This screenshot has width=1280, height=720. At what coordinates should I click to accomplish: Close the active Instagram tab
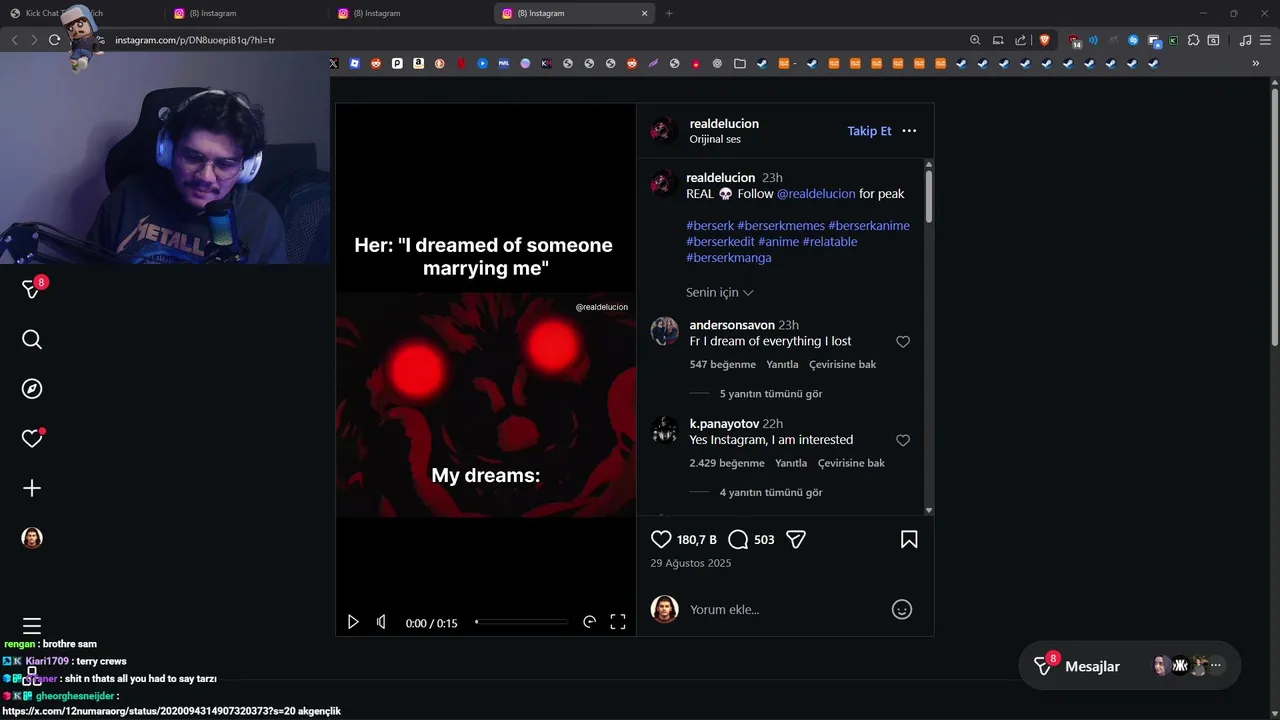pos(645,13)
